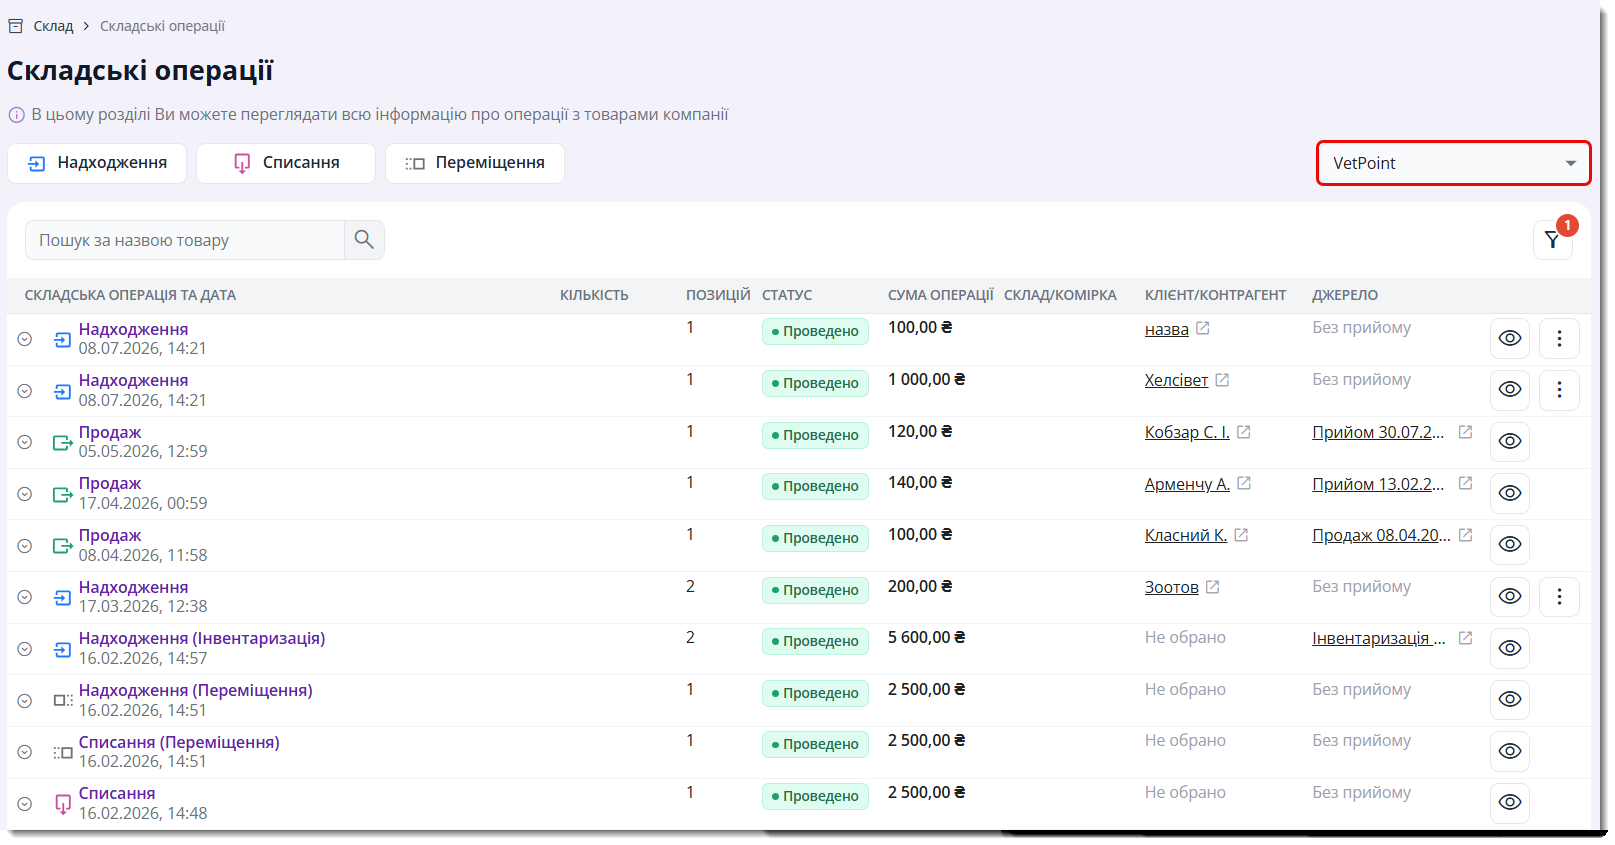Navigate to Склад breadcrumb
Screen dimensions: 1615x845
click(x=53, y=26)
